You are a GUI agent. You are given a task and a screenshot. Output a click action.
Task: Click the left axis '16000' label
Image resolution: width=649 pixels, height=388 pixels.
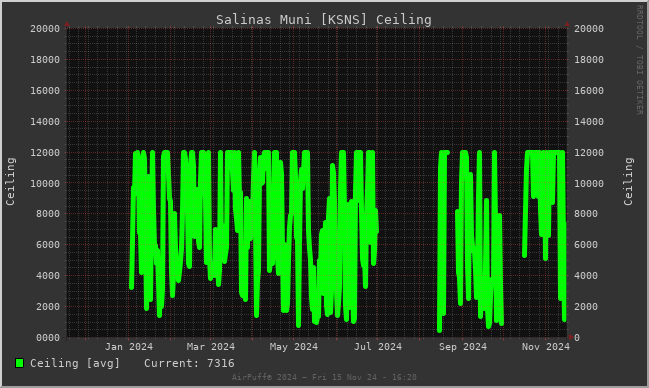click(45, 91)
